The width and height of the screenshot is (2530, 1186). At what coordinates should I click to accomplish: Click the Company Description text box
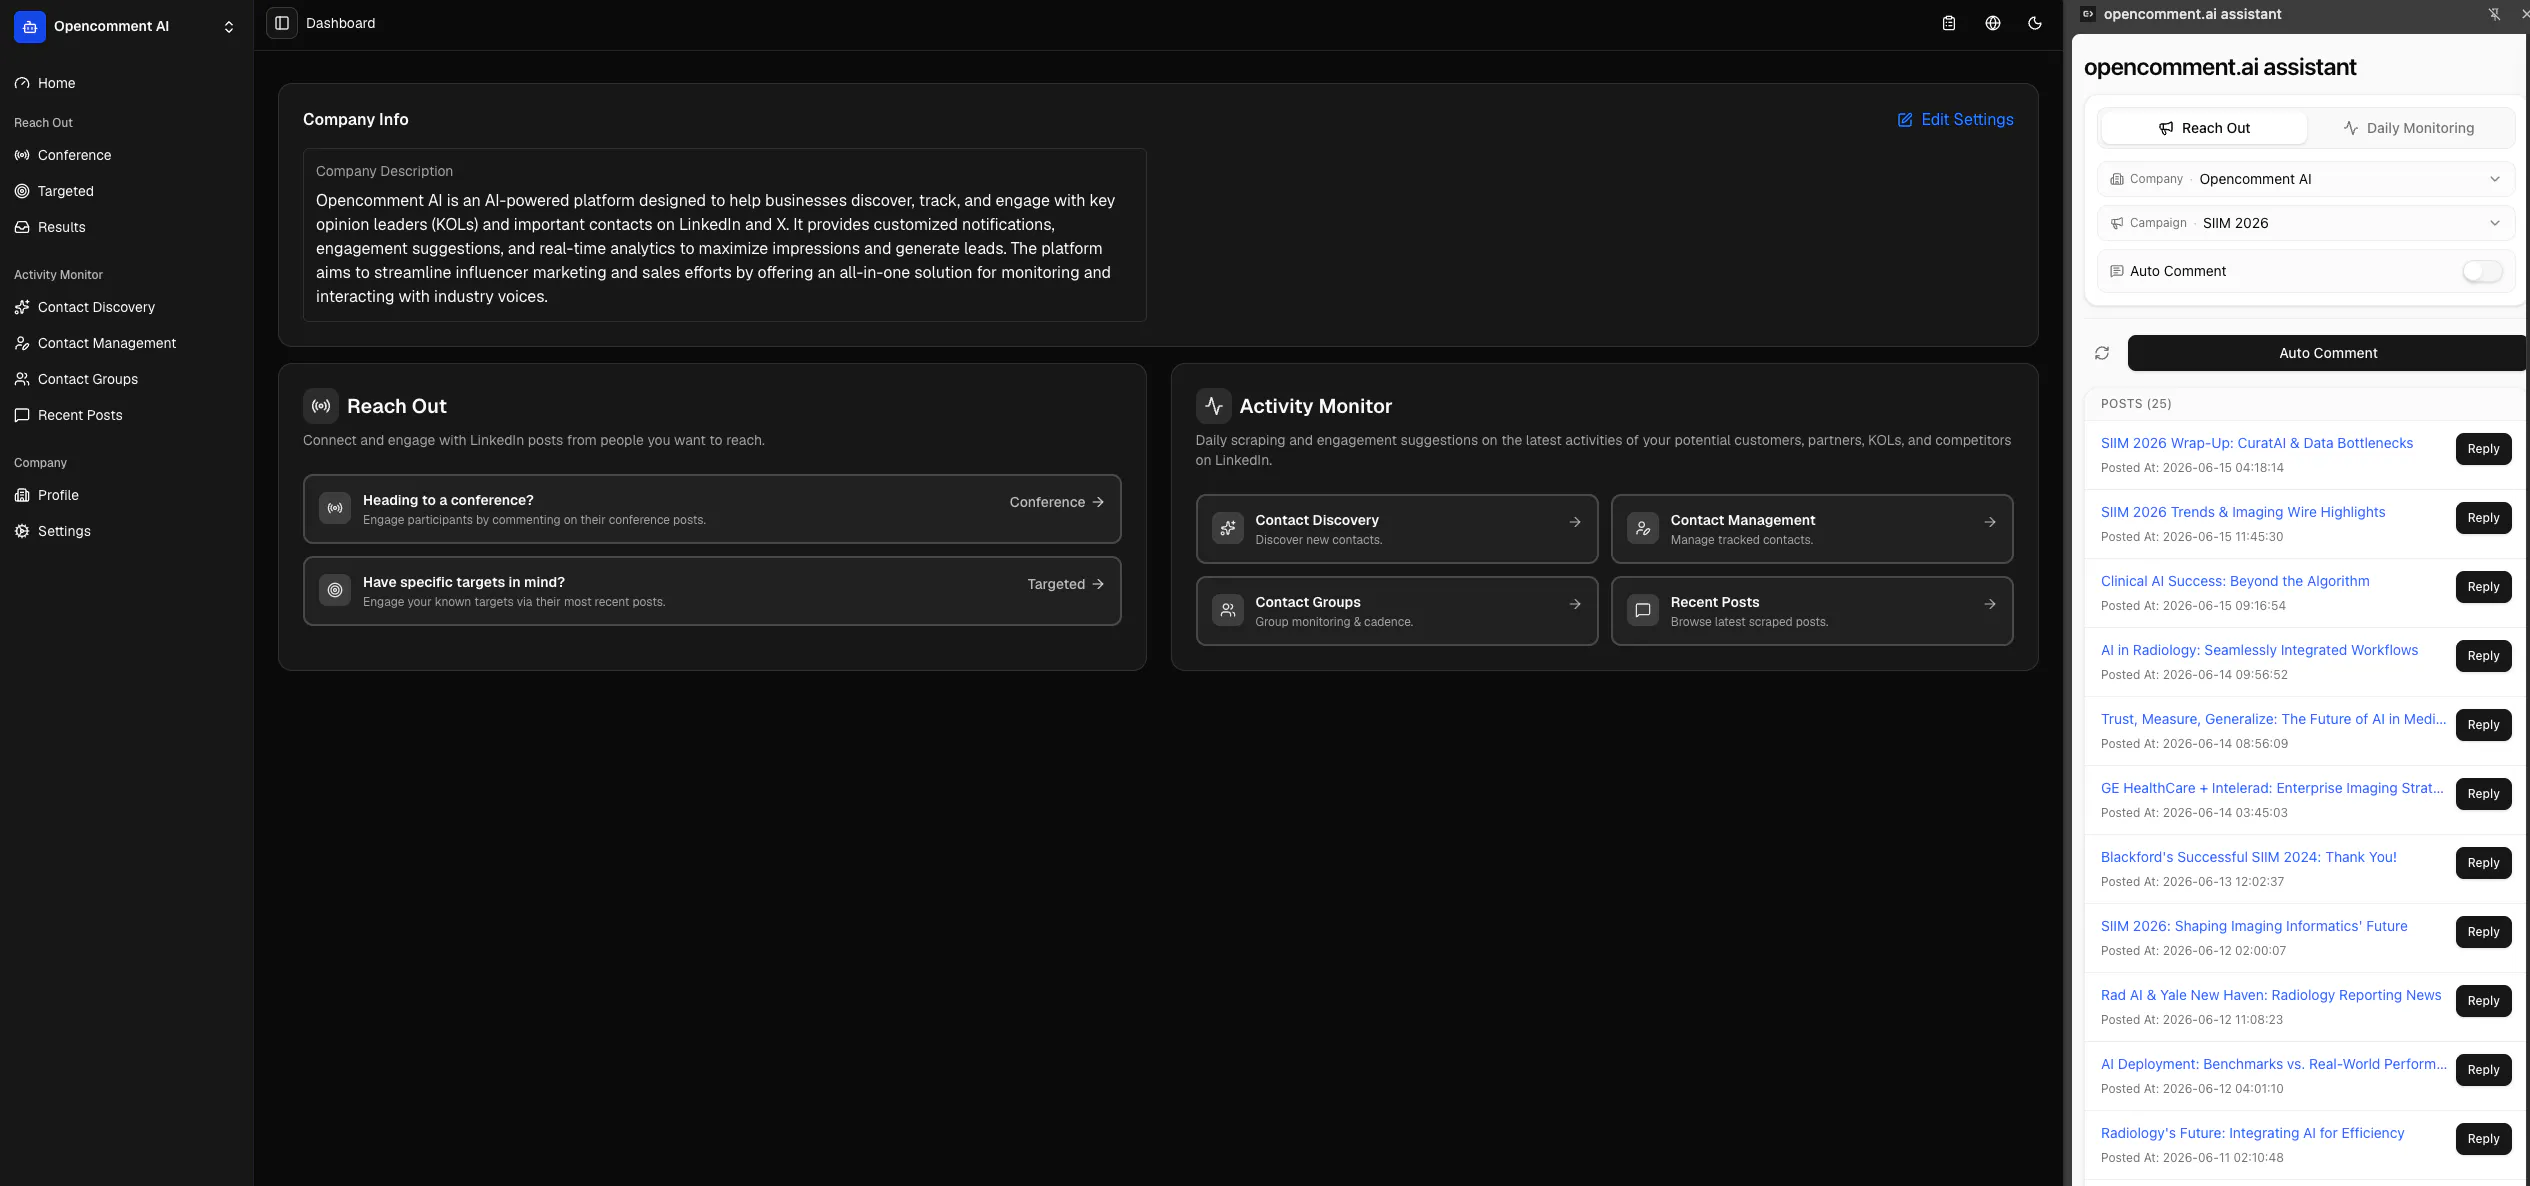pos(724,235)
